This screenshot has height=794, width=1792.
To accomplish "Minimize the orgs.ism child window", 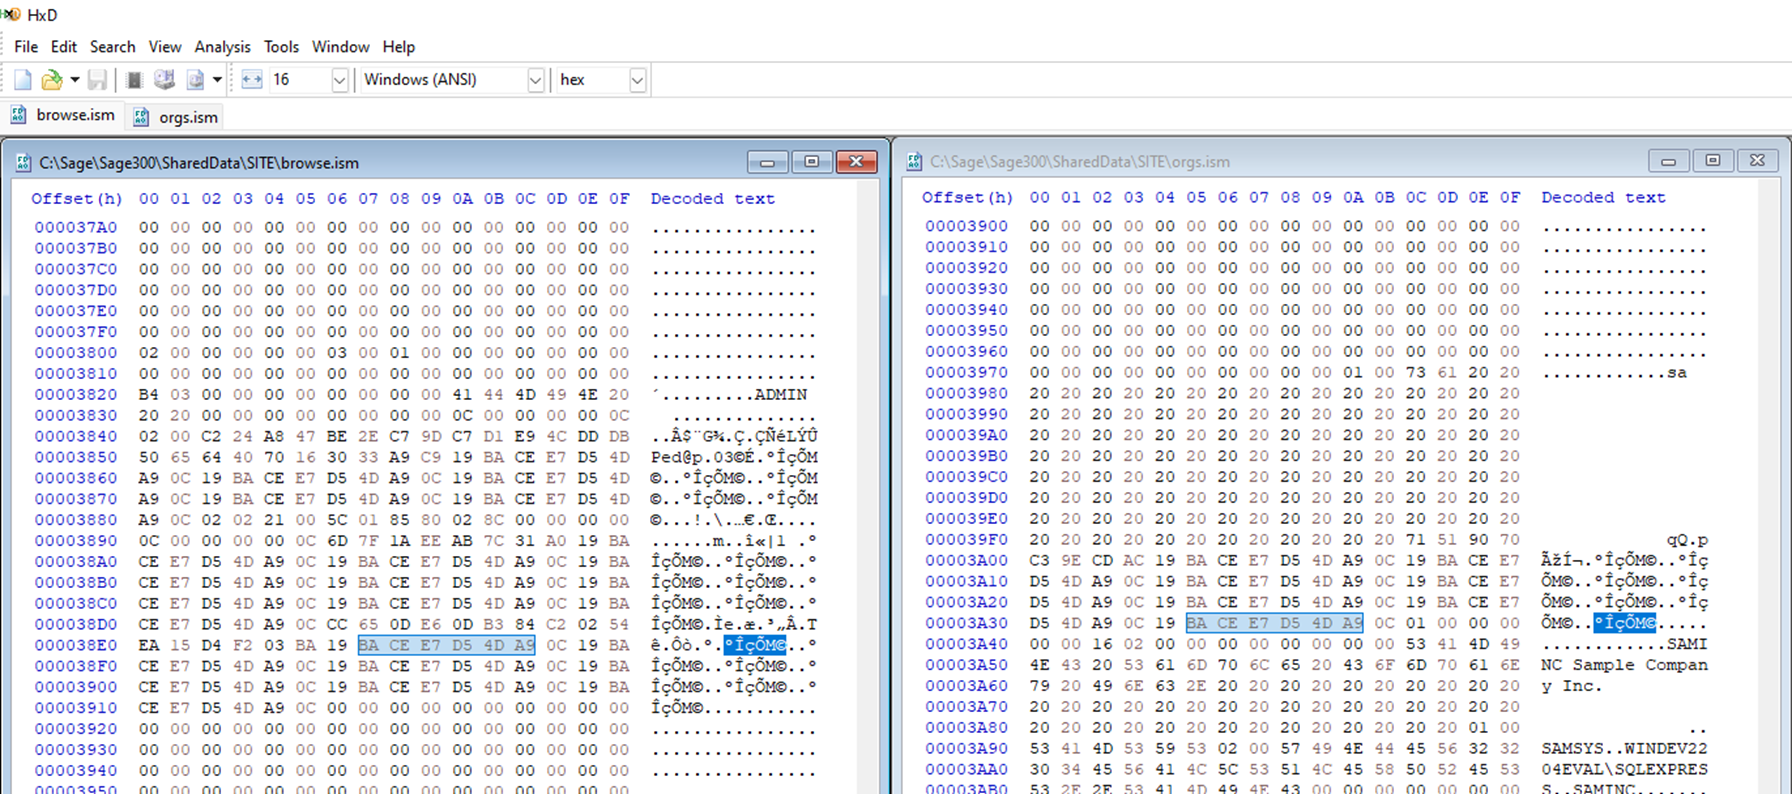I will [x=1668, y=161].
